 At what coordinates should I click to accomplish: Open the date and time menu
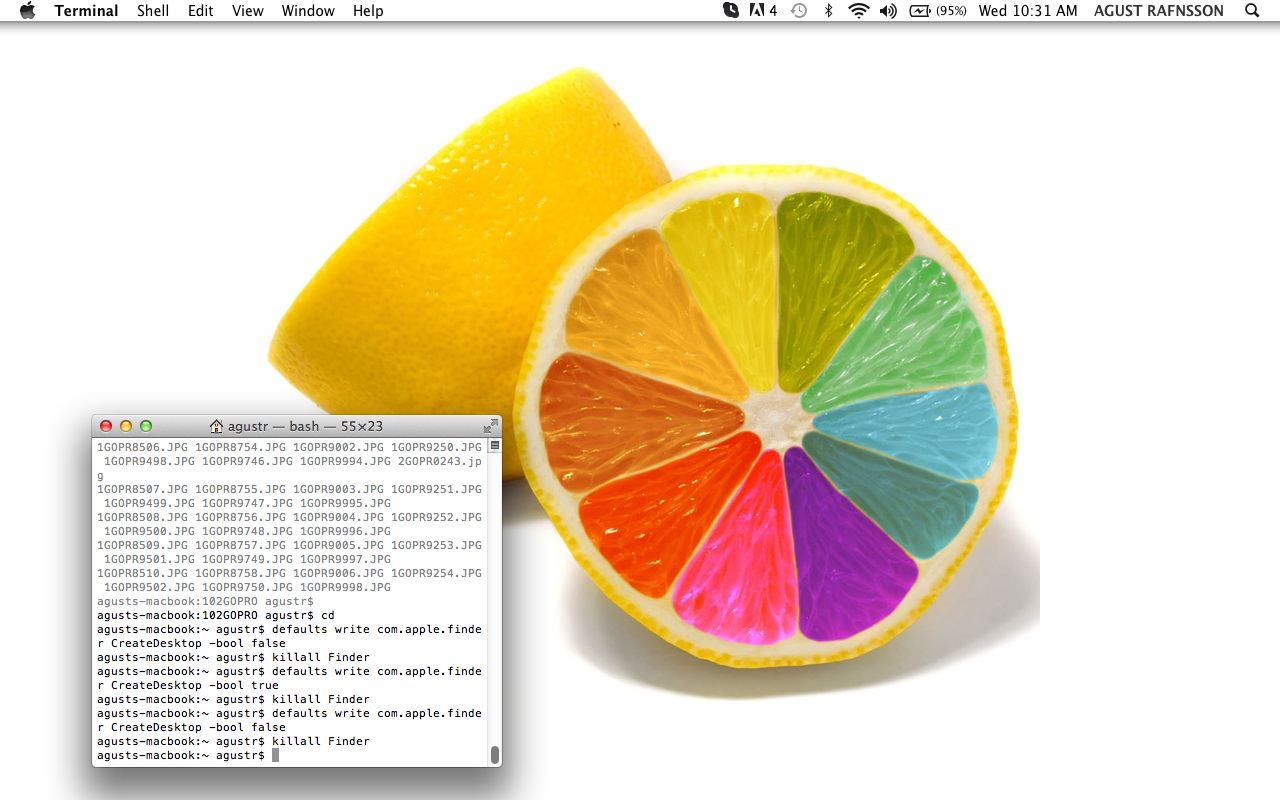pos(1027,11)
